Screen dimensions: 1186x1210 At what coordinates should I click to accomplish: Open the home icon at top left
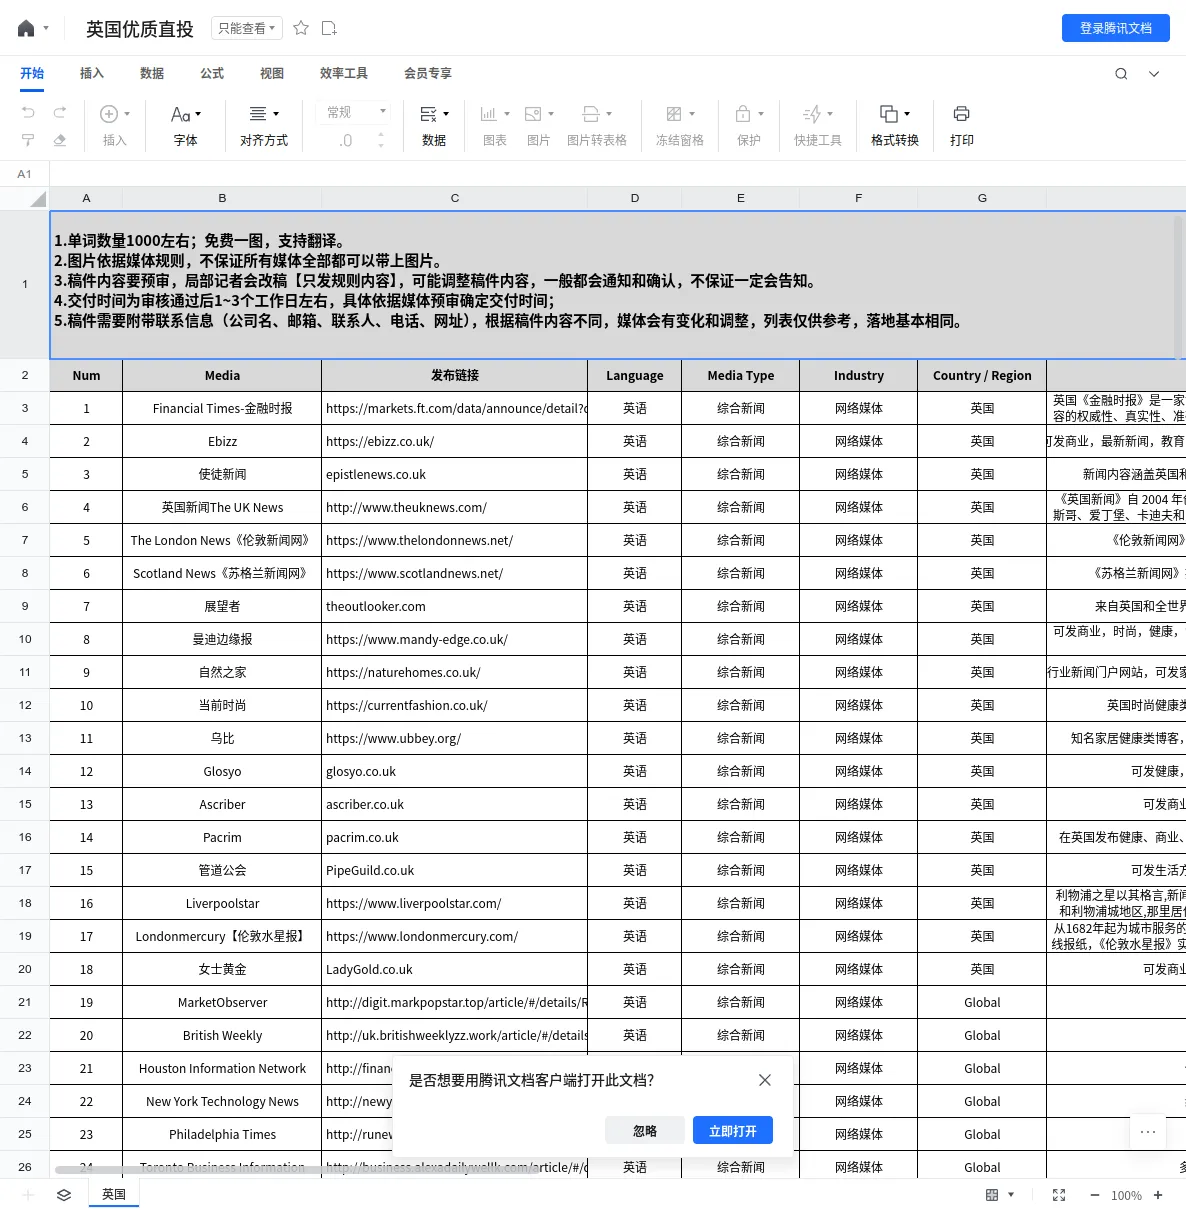(26, 29)
